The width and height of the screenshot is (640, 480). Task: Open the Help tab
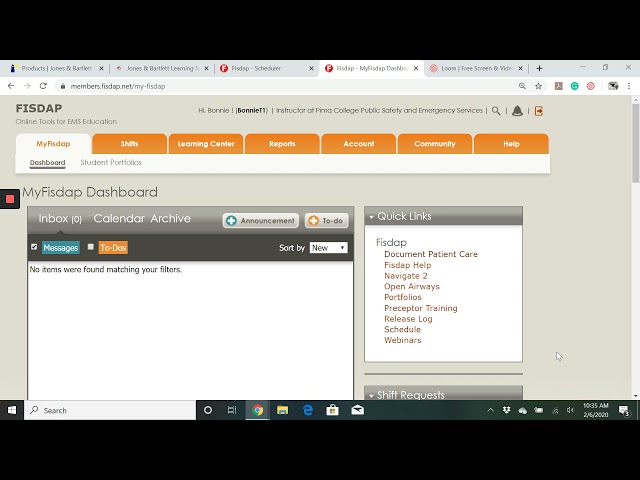(x=511, y=144)
